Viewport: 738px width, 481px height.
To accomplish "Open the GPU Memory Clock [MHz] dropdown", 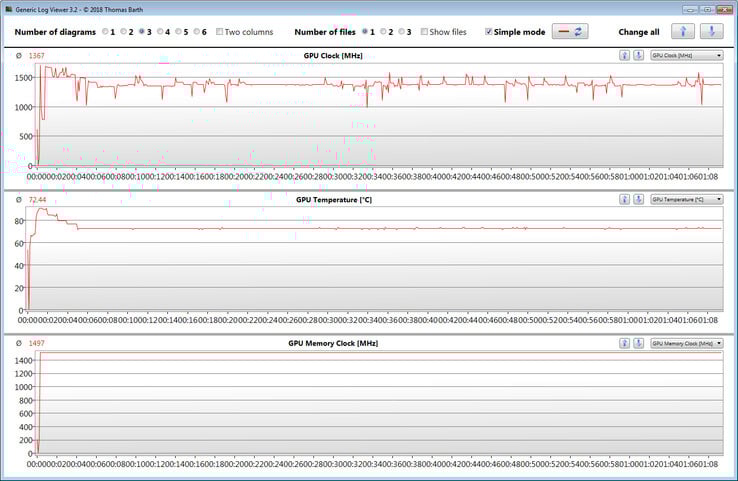I will click(x=687, y=344).
